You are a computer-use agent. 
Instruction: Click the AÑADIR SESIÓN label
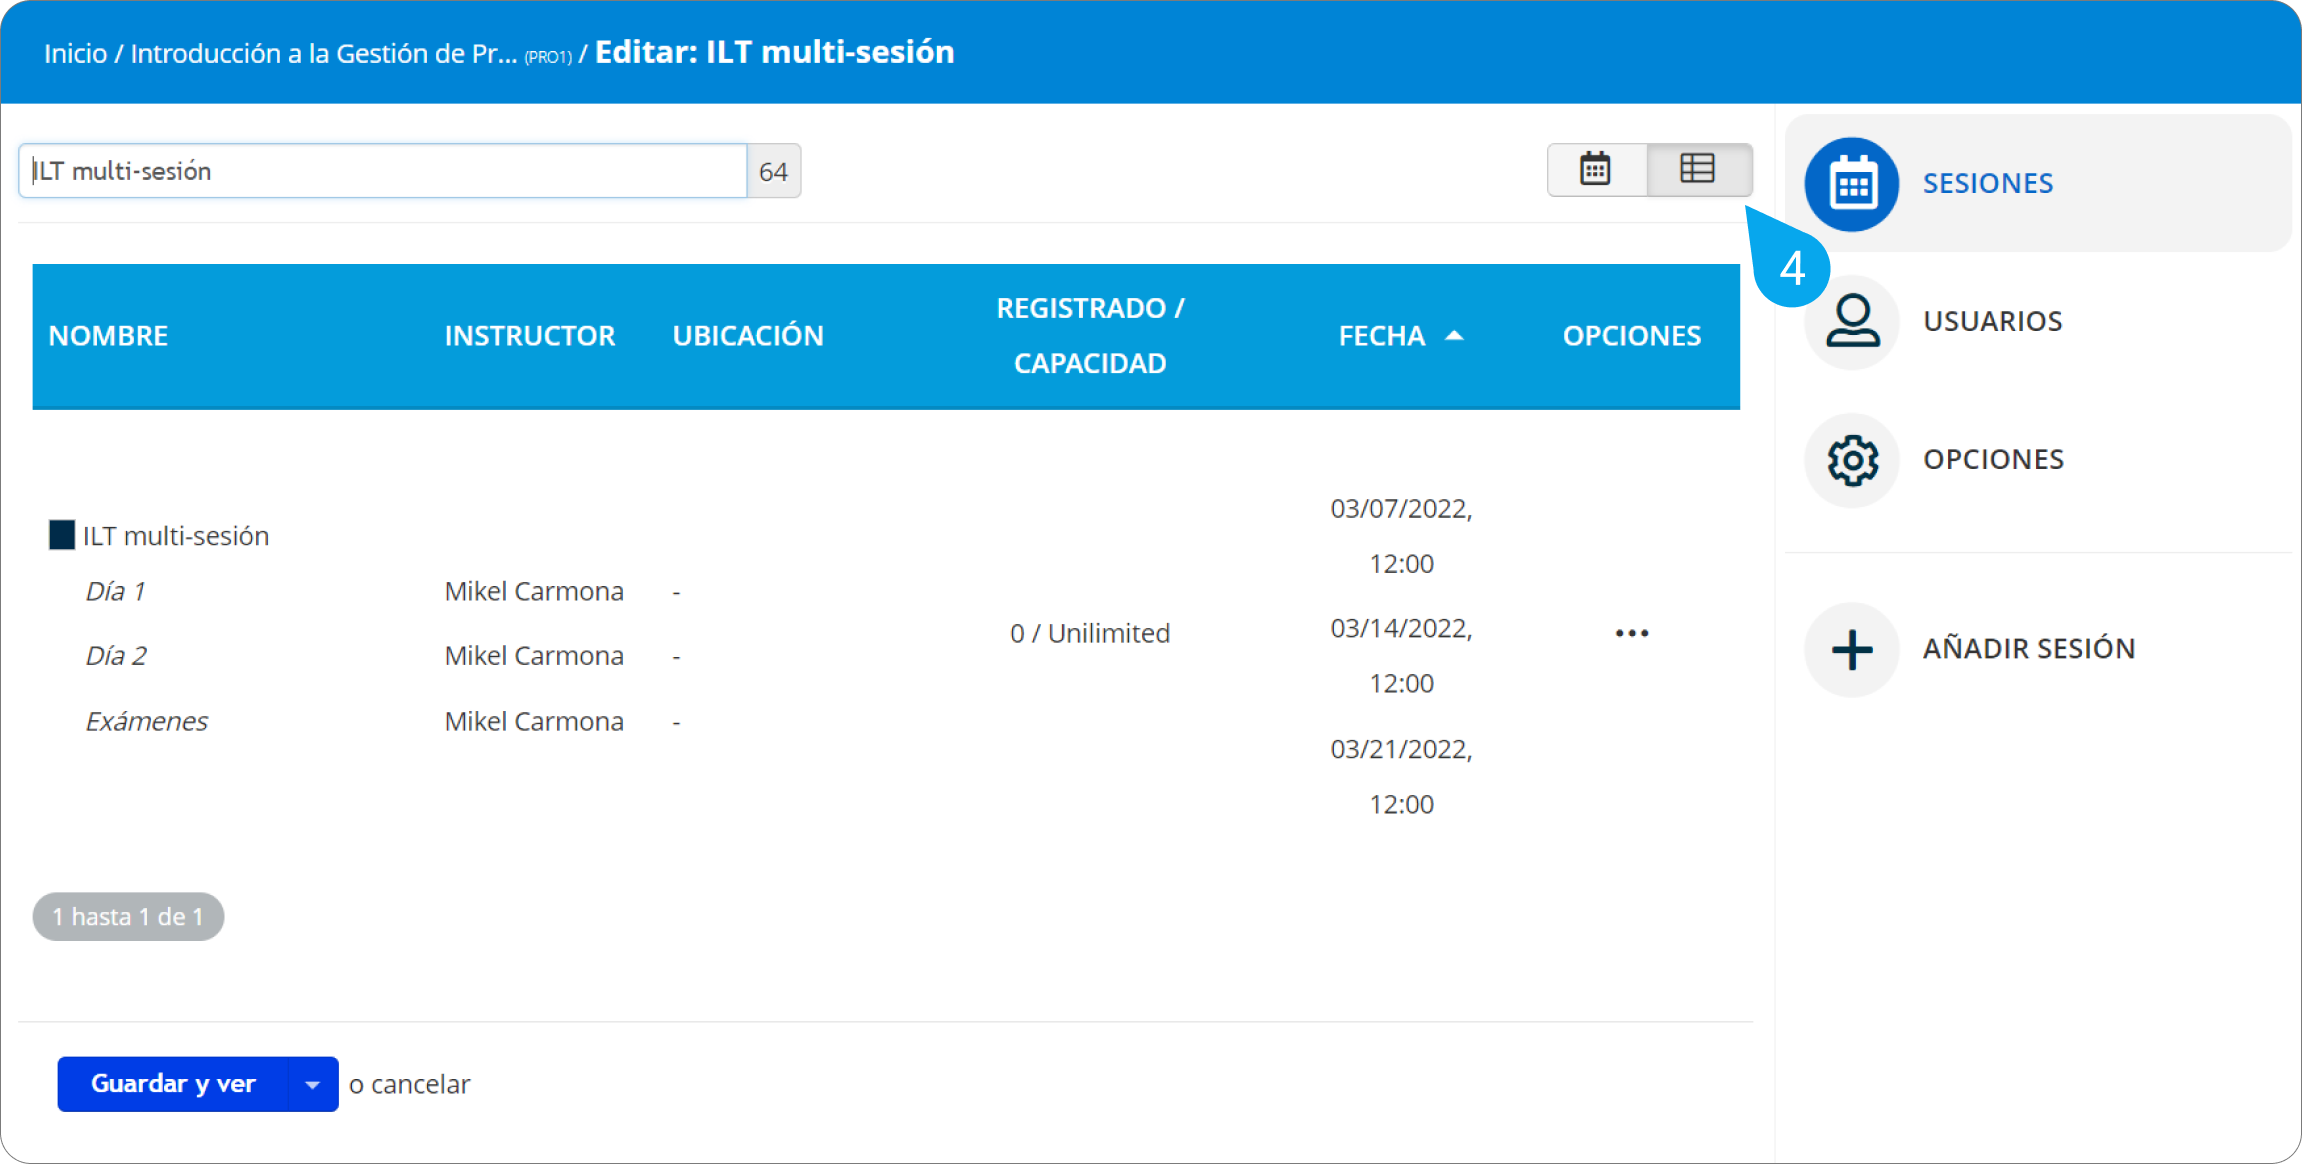pos(2028,649)
